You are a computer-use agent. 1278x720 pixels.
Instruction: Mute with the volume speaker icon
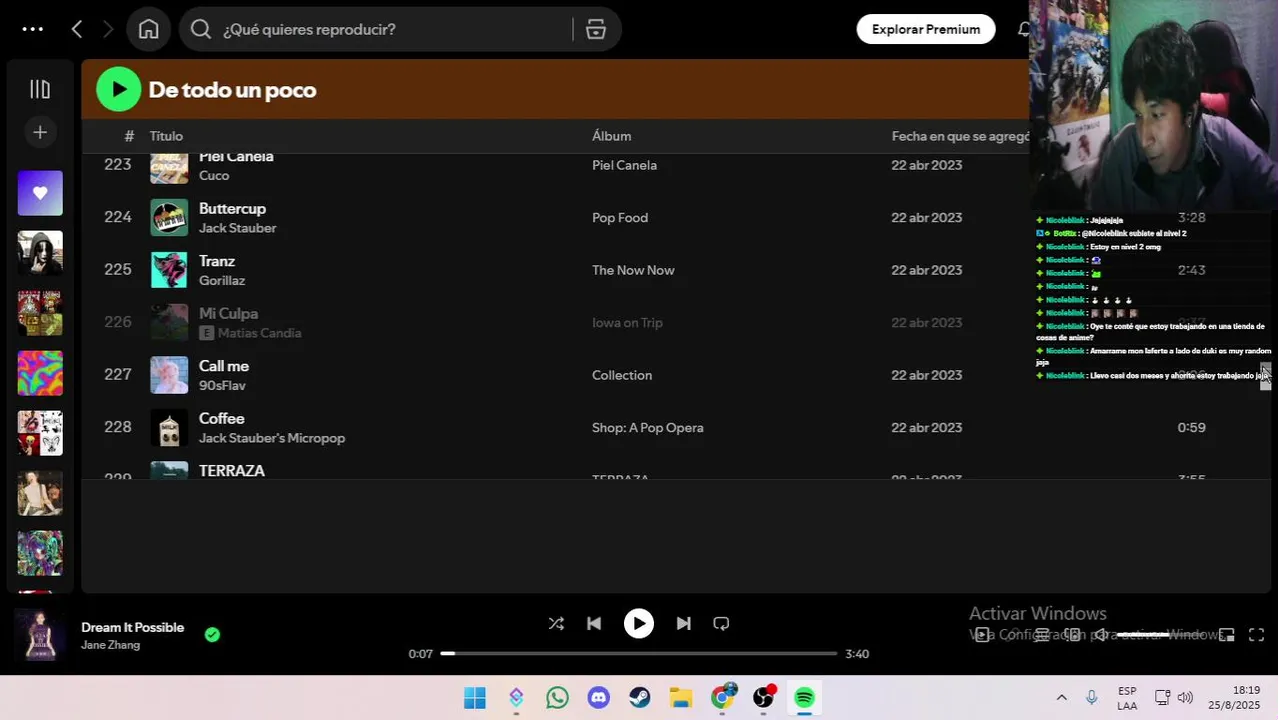coord(1100,635)
